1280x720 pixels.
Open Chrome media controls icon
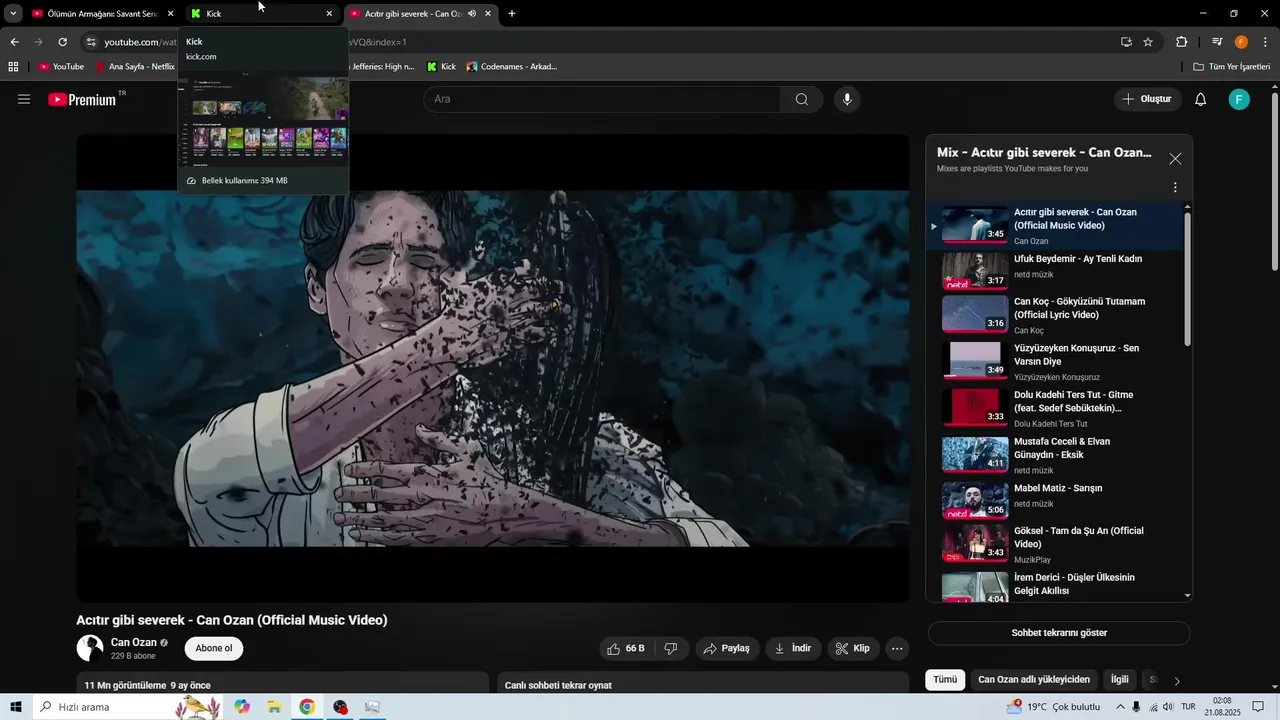1217,42
